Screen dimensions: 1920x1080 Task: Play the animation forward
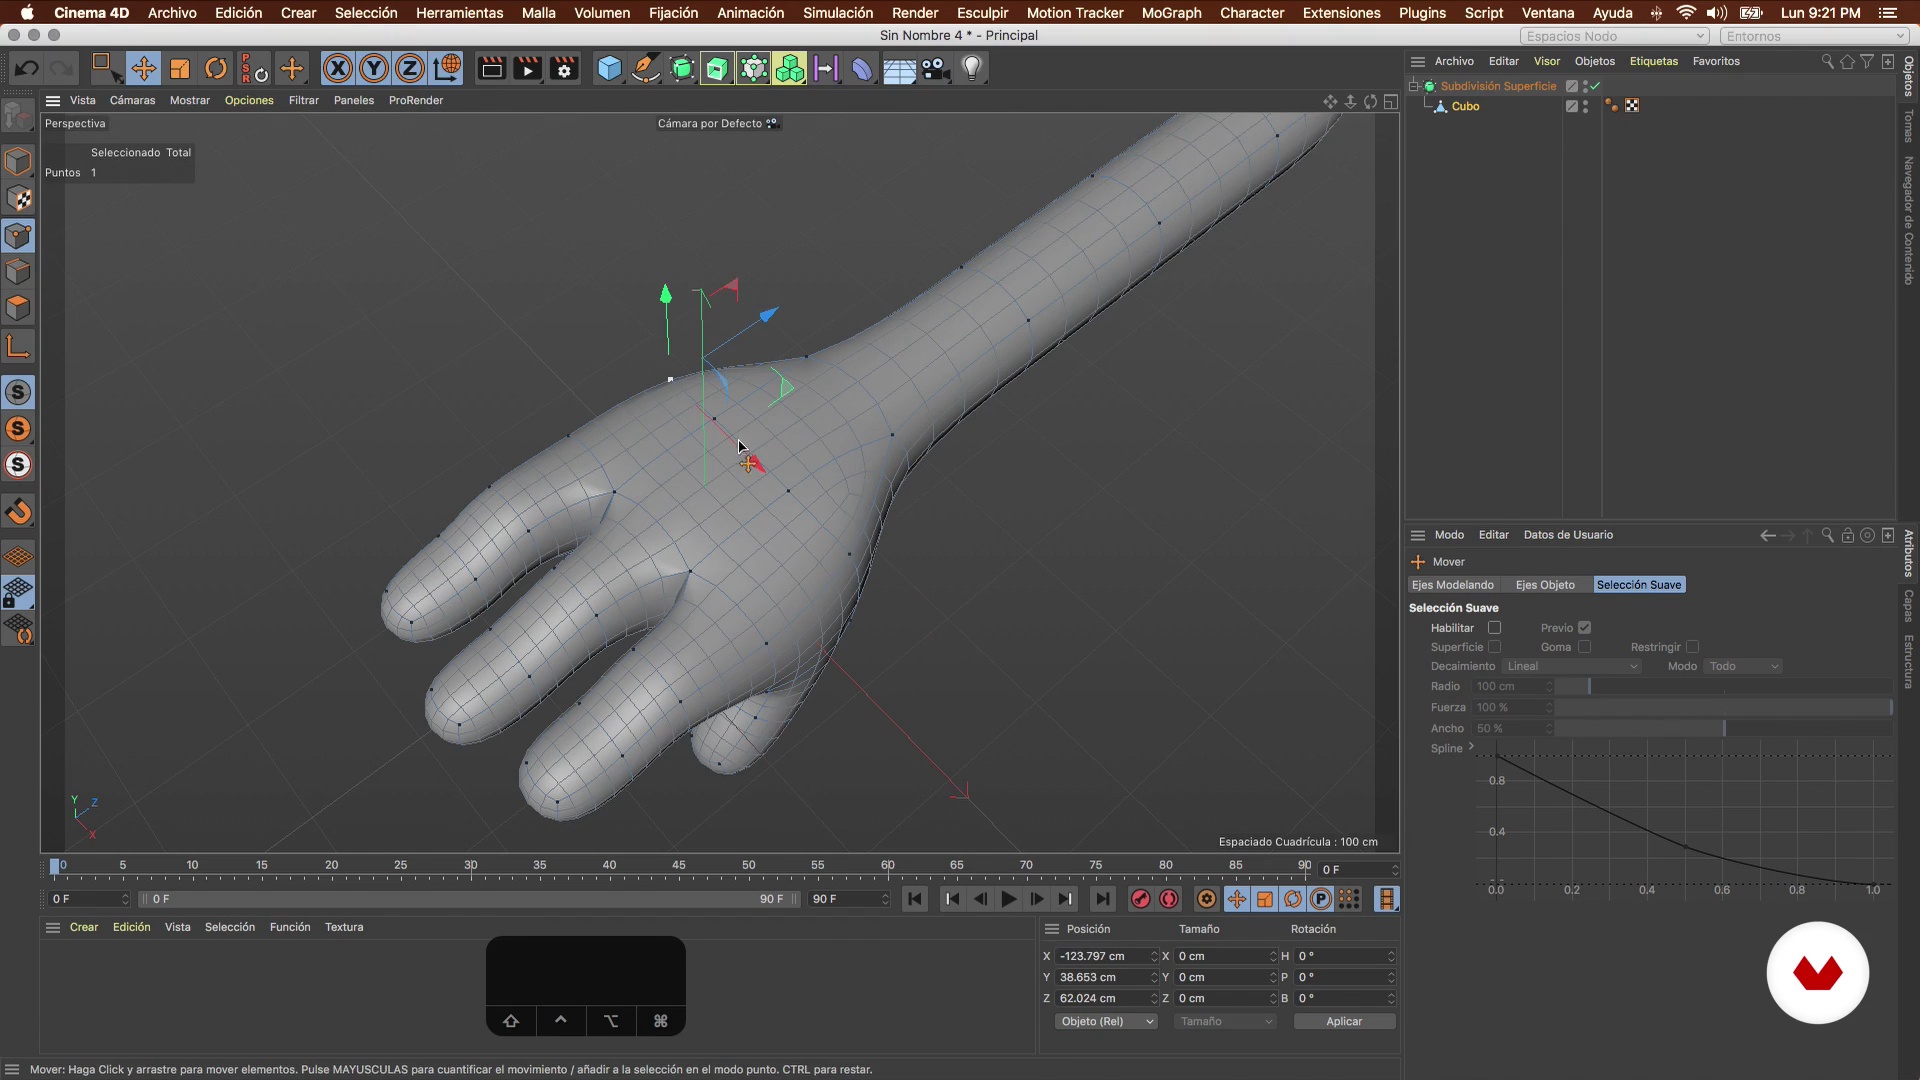point(1009,899)
